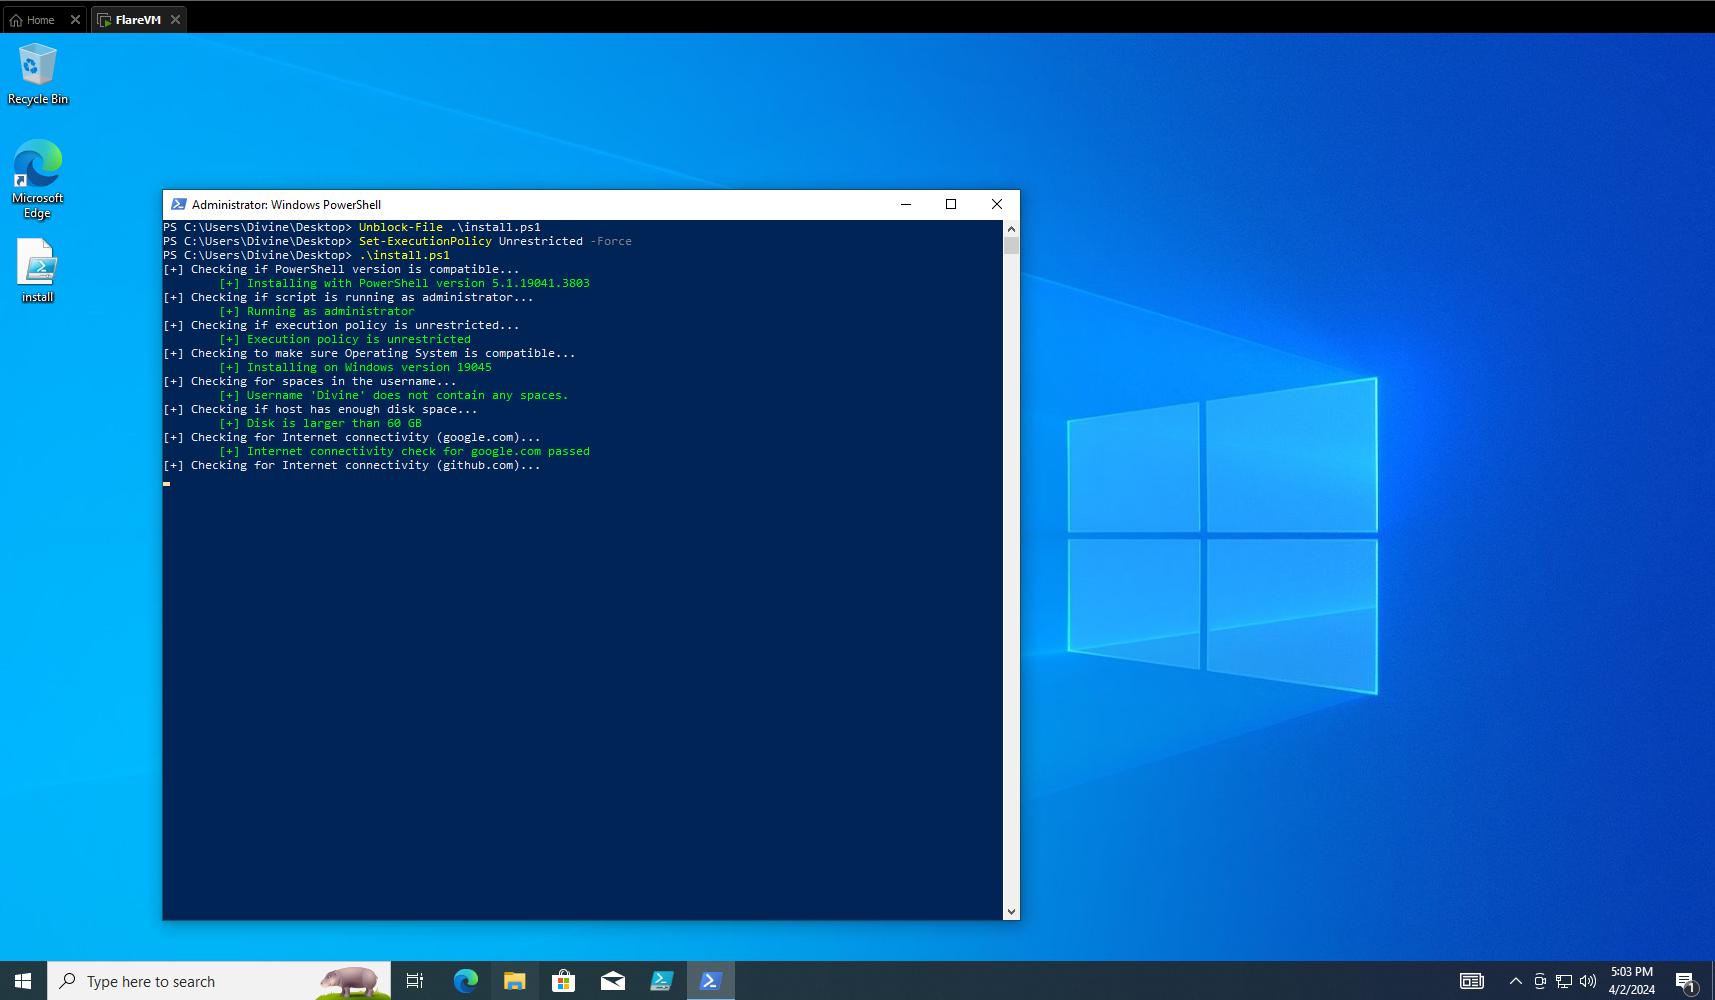This screenshot has width=1715, height=1000.
Task: Click the search magnifier icon in taskbar
Action: pyautogui.click(x=68, y=981)
